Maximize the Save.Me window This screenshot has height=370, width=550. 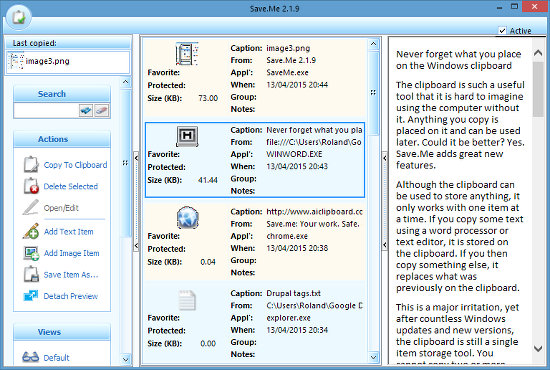[x=514, y=7]
